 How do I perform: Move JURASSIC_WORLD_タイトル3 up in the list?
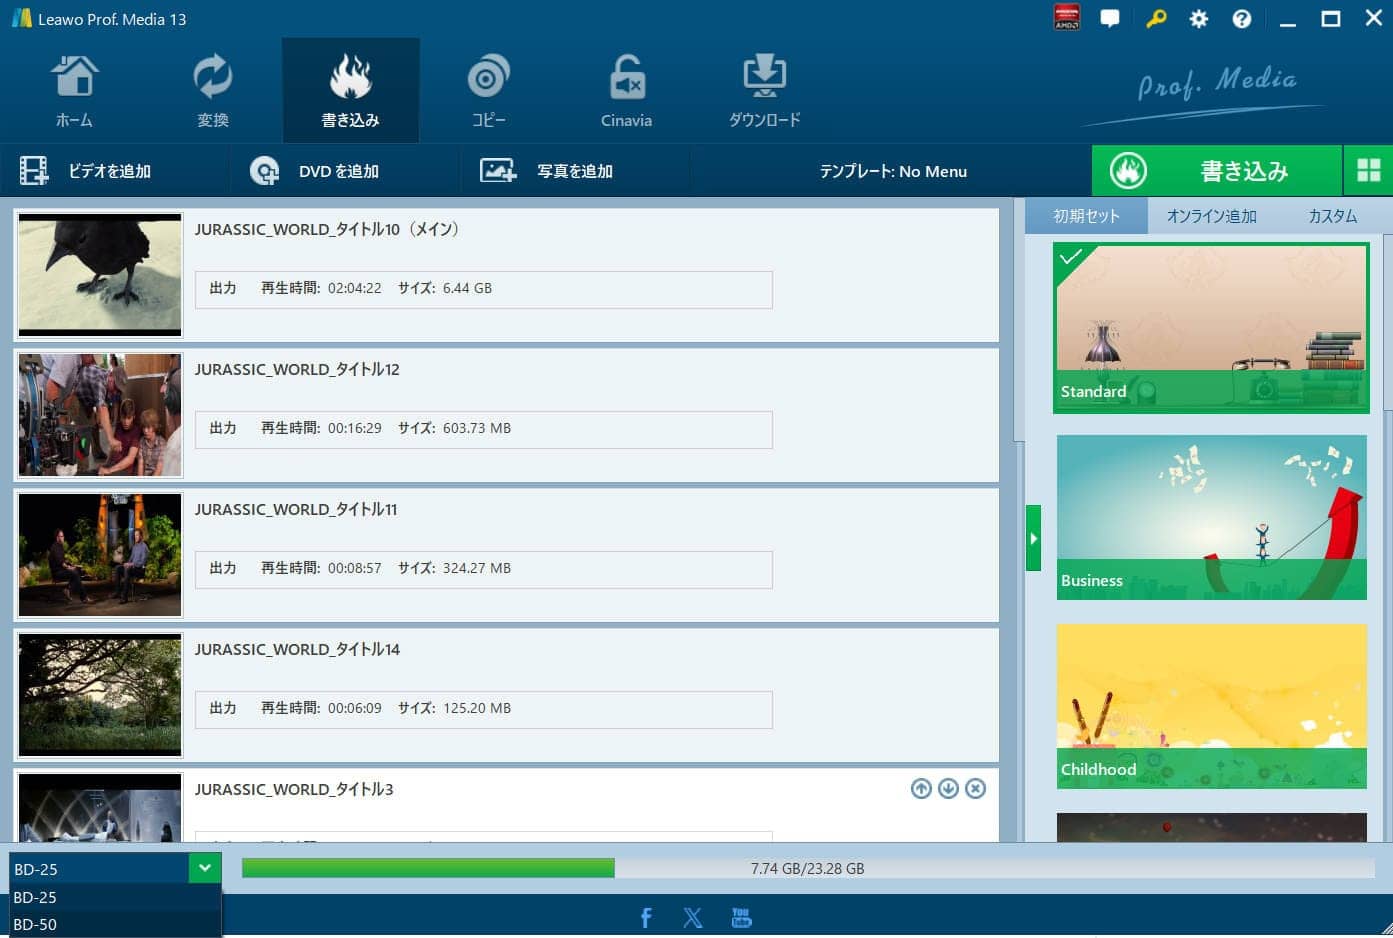[x=921, y=789]
